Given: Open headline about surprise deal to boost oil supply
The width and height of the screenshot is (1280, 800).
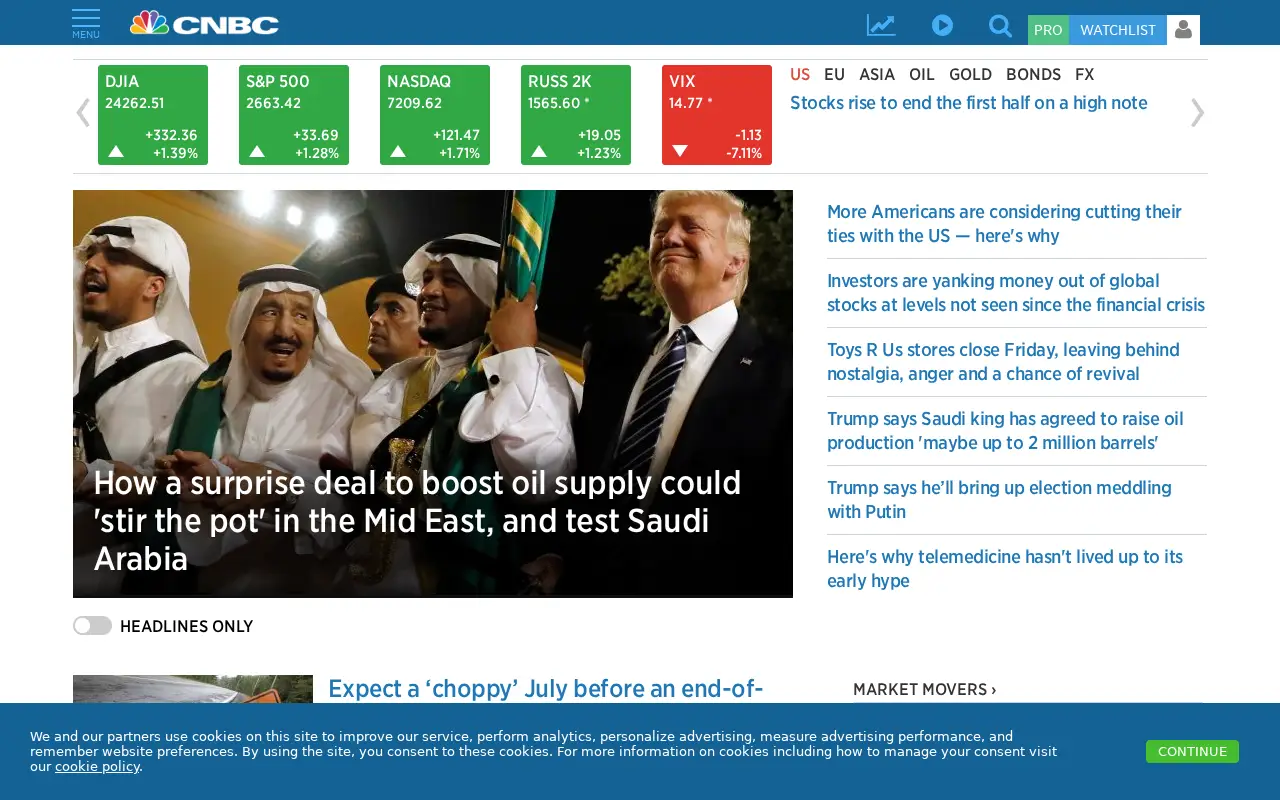Looking at the screenshot, I should 418,521.
